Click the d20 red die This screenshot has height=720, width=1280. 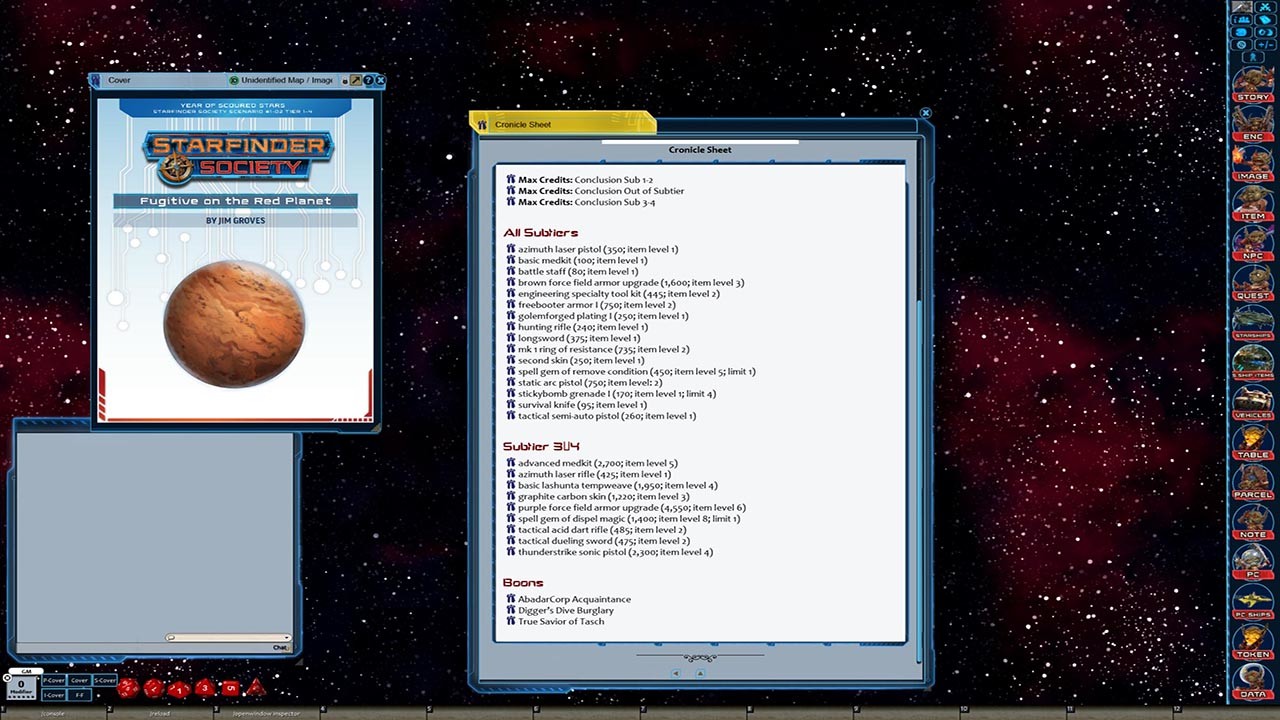[x=127, y=688]
